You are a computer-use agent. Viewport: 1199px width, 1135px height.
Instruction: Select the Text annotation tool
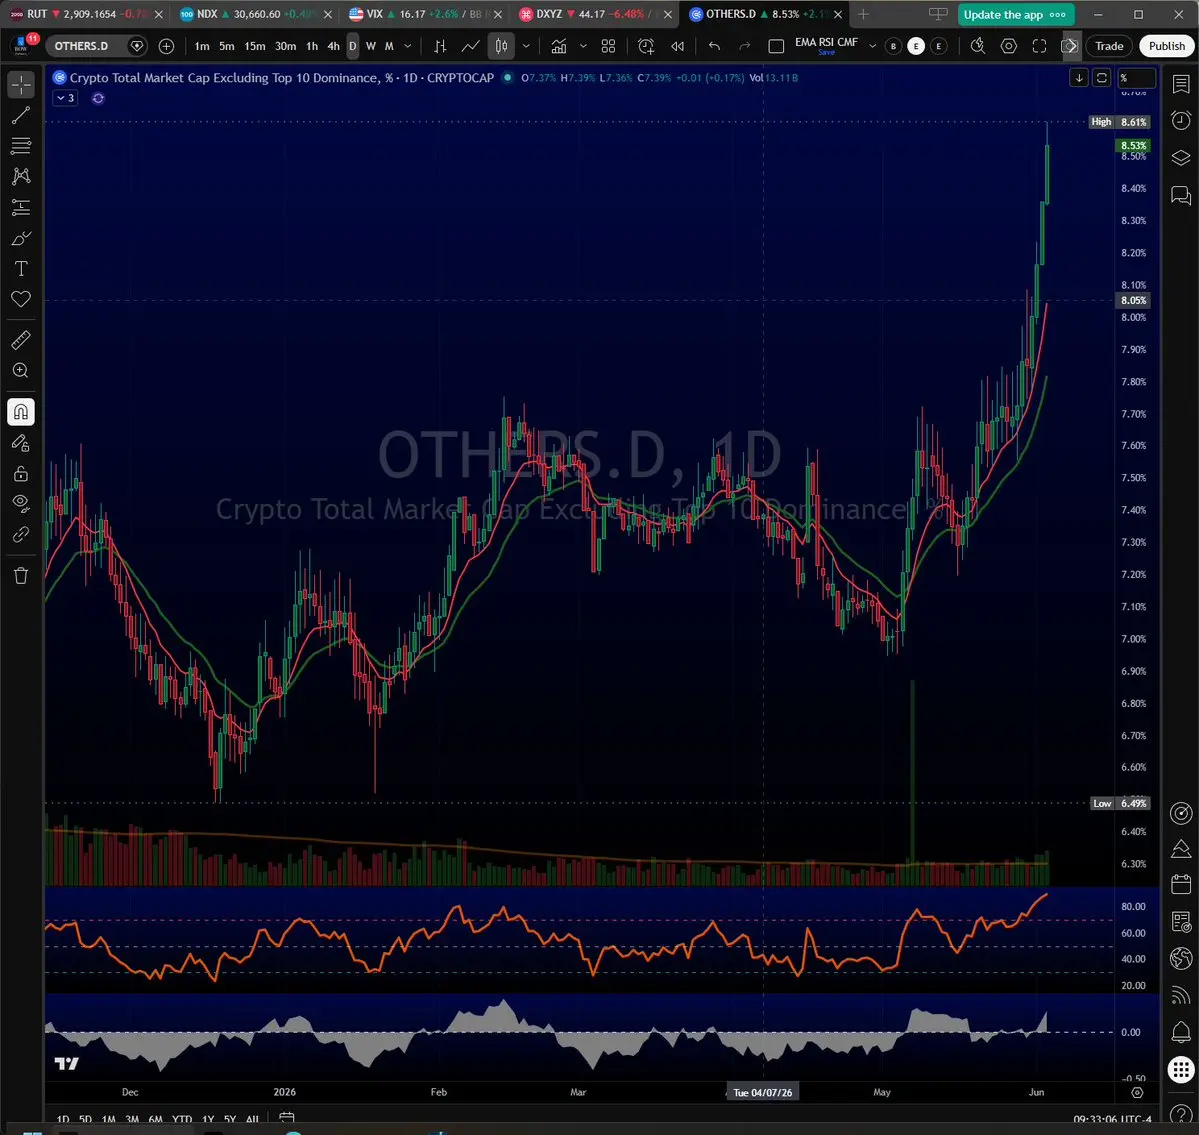click(x=21, y=268)
